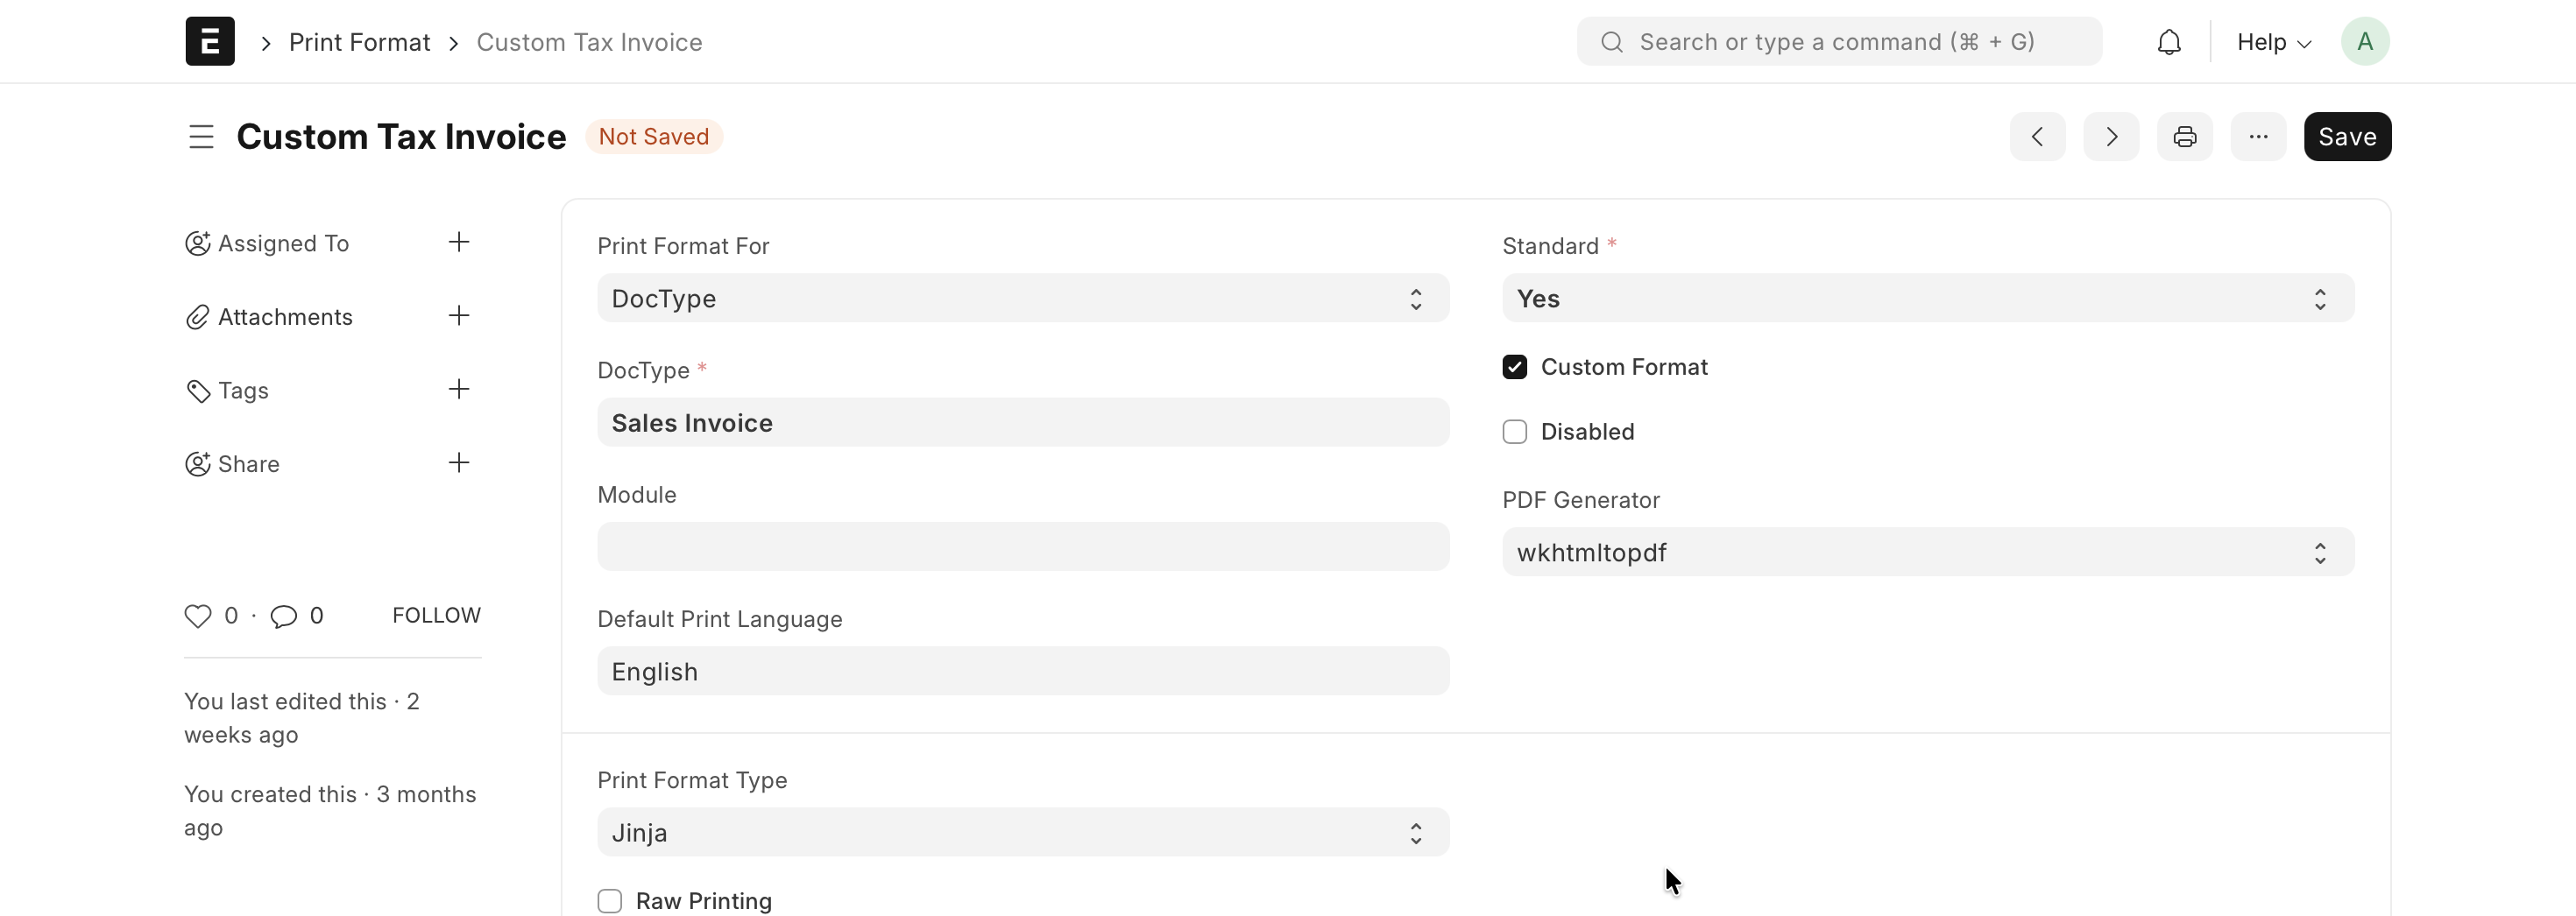Viewport: 2576px width, 916px height.
Task: Like this document with heart icon
Action: (198, 616)
